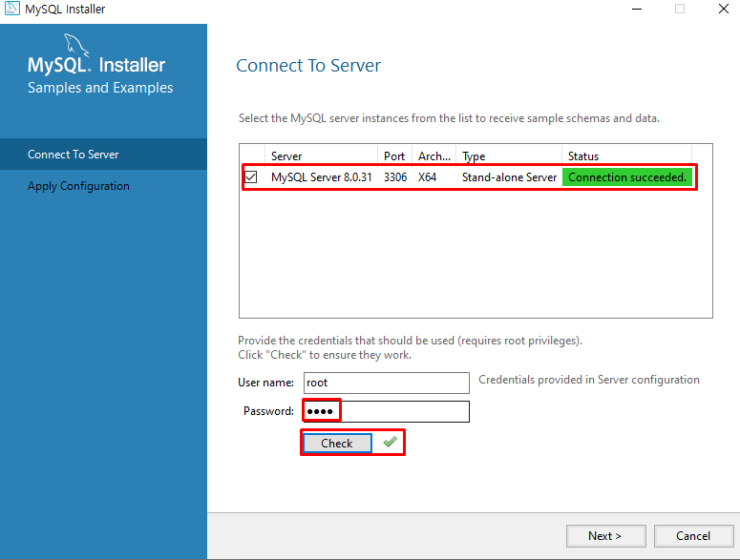Viewport: 740px width, 560px height.
Task: Click the green checkmark beside Check
Action: pyautogui.click(x=390, y=442)
